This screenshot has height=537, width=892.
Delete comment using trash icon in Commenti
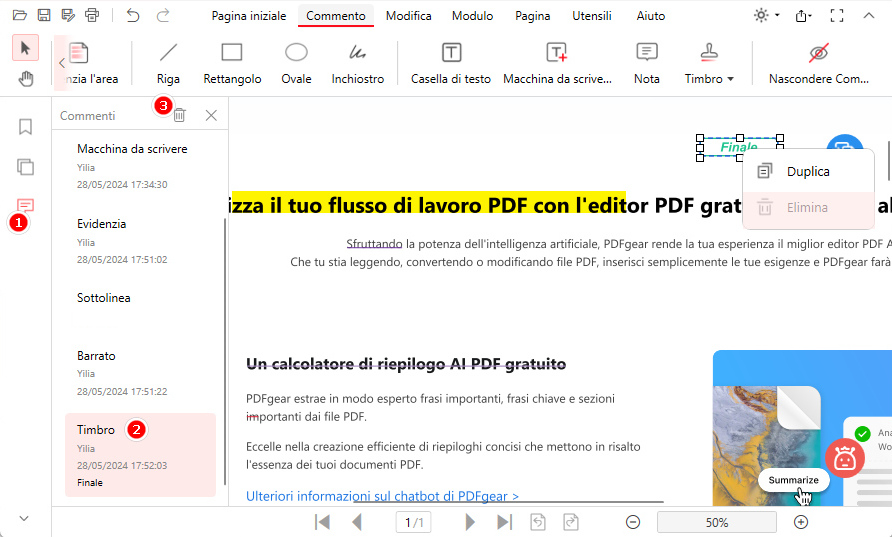tap(180, 115)
